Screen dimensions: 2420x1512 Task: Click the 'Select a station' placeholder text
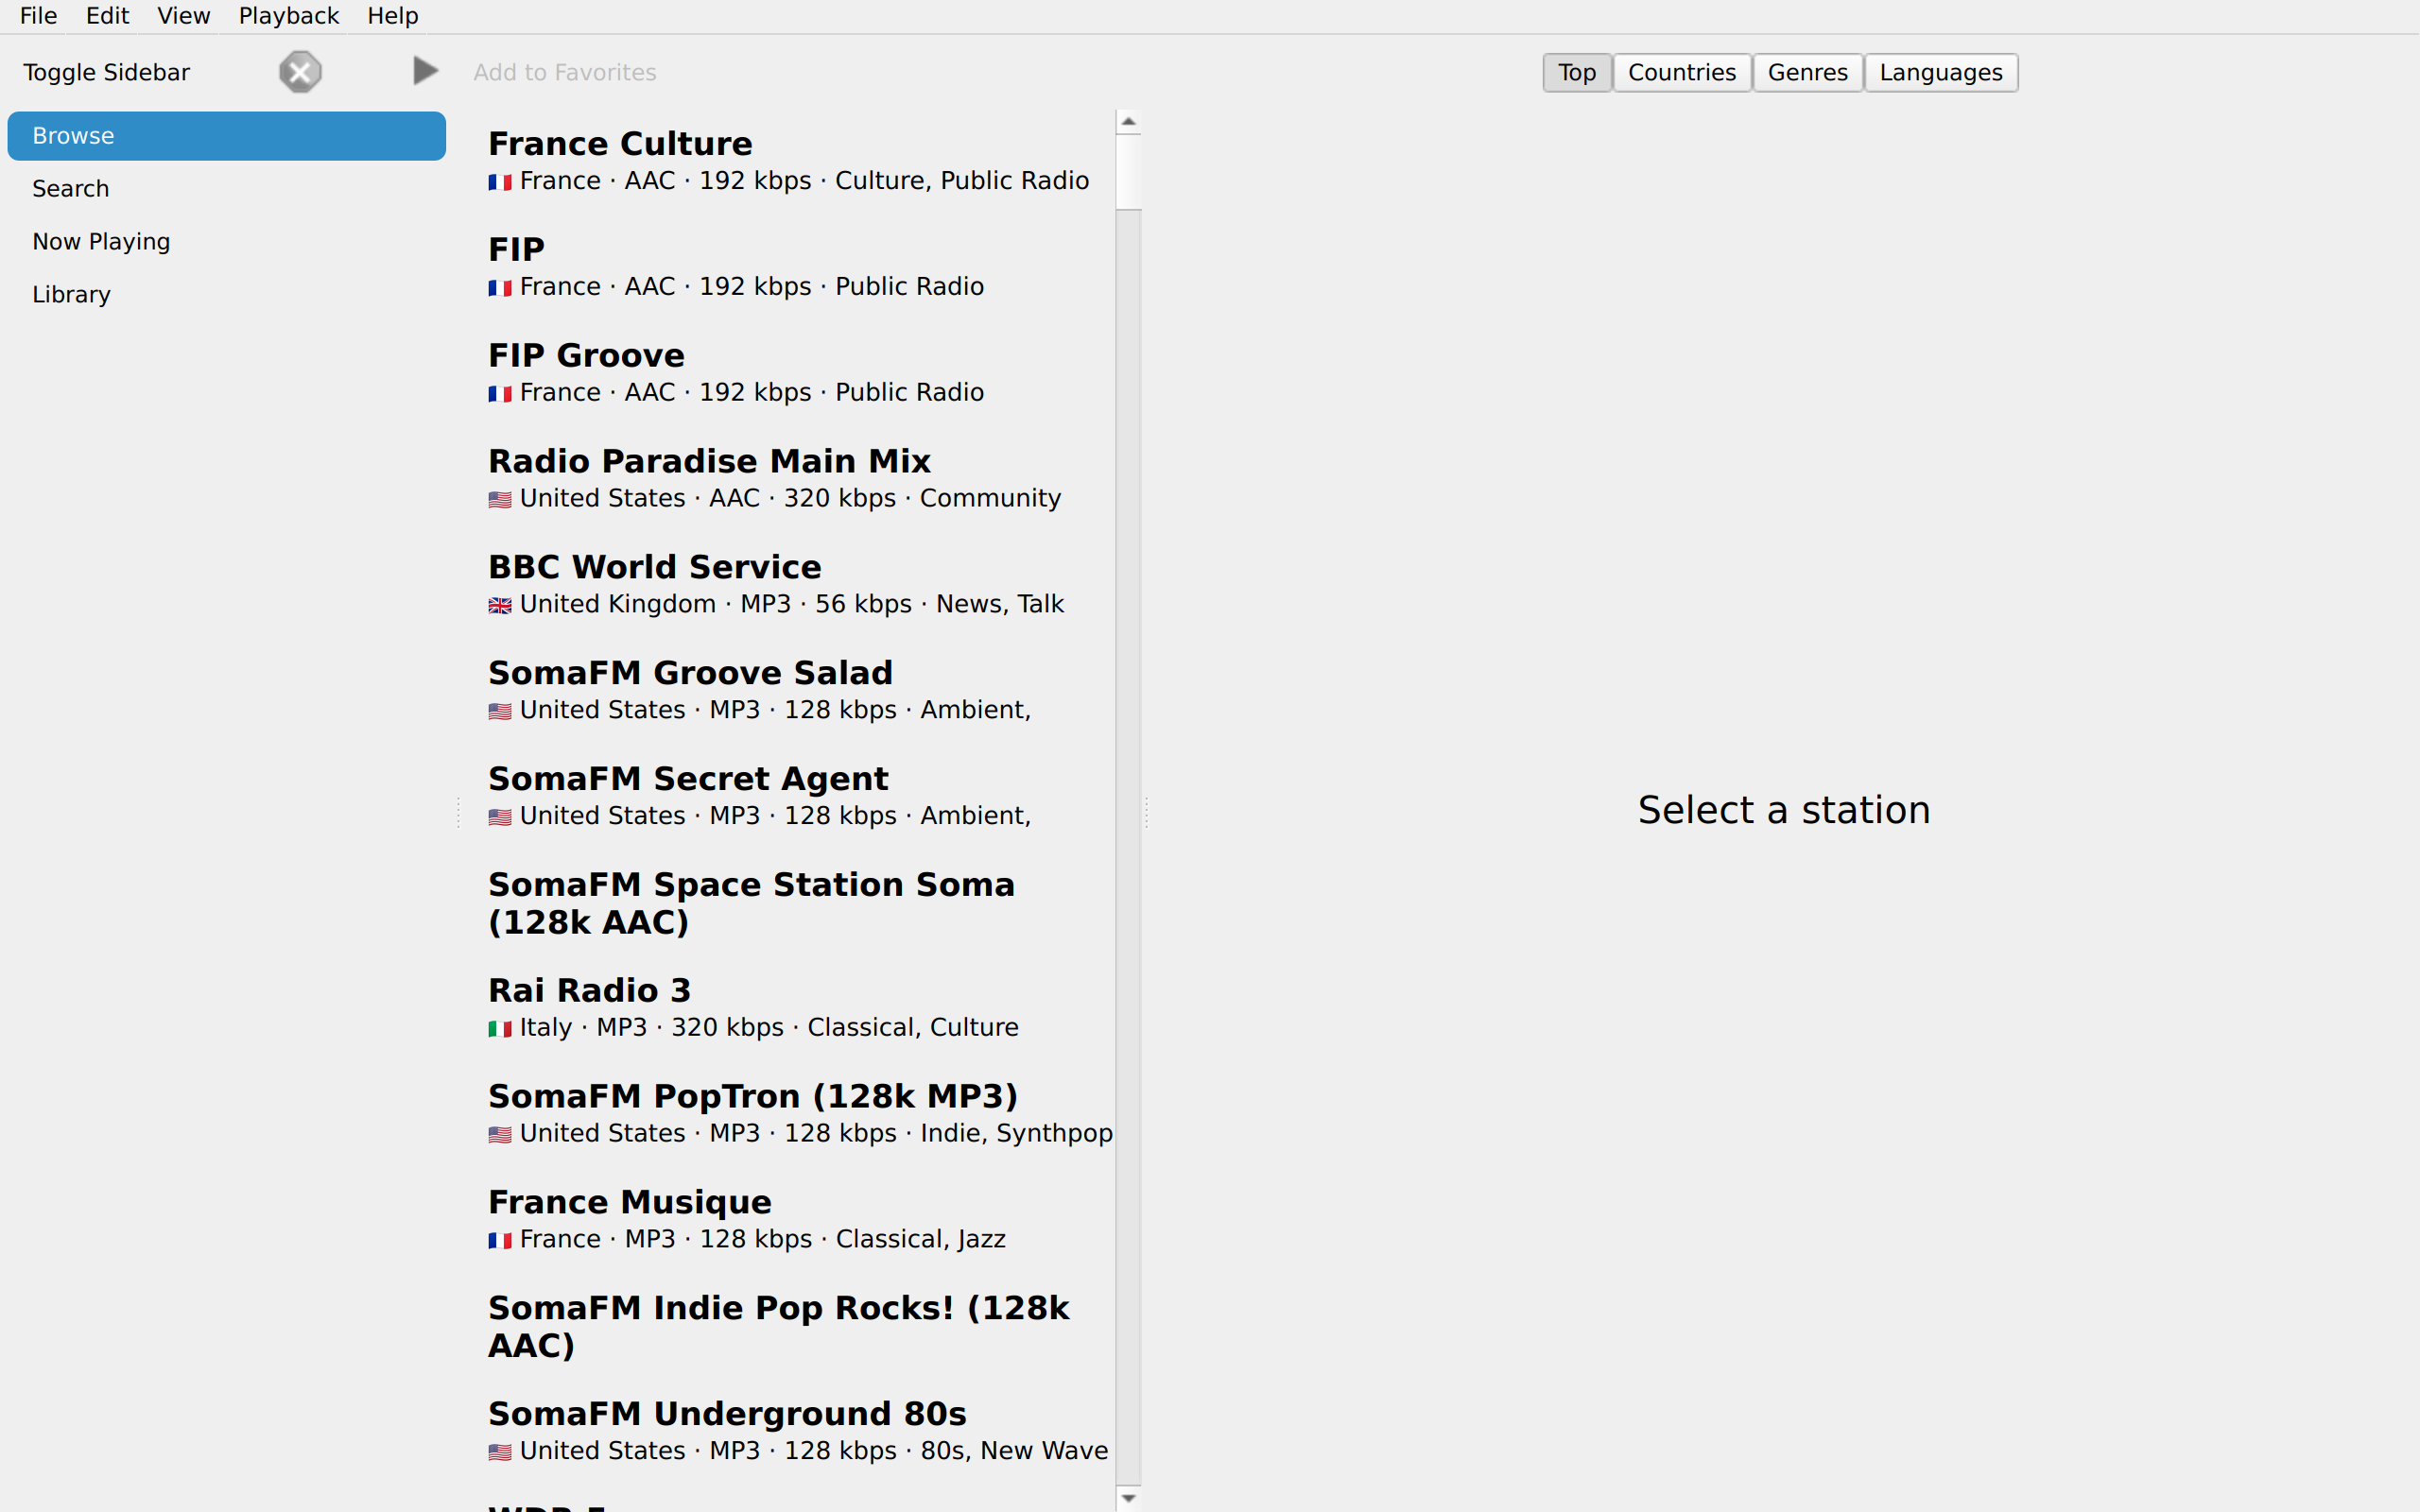coord(1784,810)
